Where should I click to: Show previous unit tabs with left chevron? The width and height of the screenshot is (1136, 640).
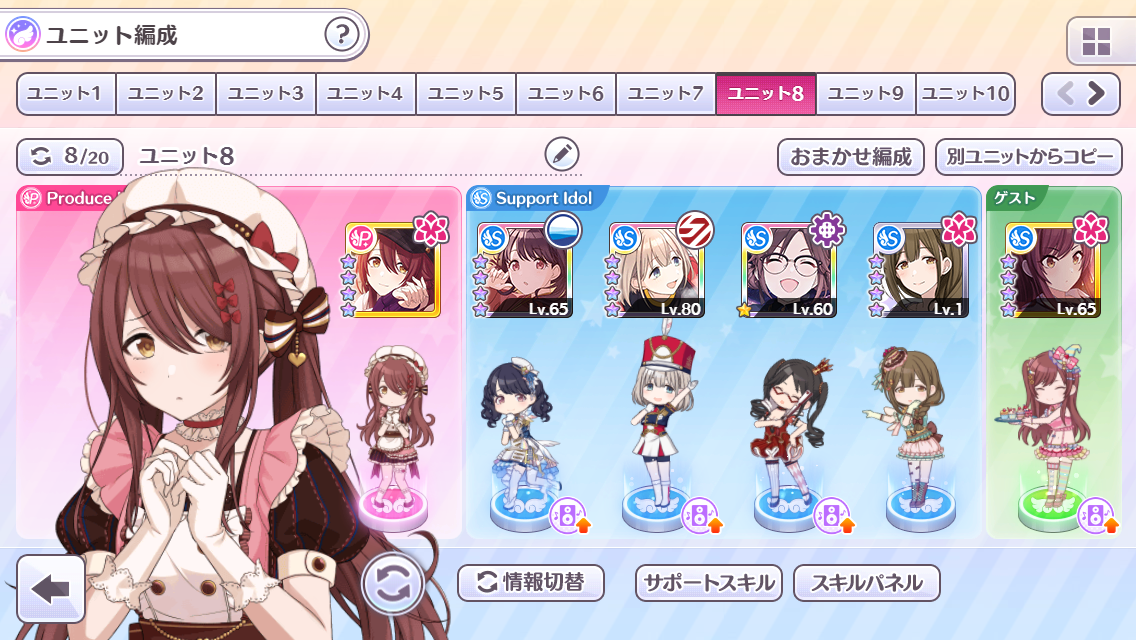tap(1065, 93)
